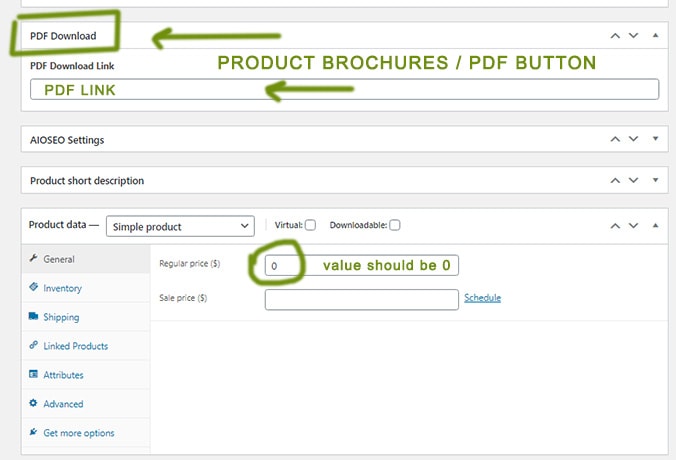Click the Attributes list icon

coord(34,375)
